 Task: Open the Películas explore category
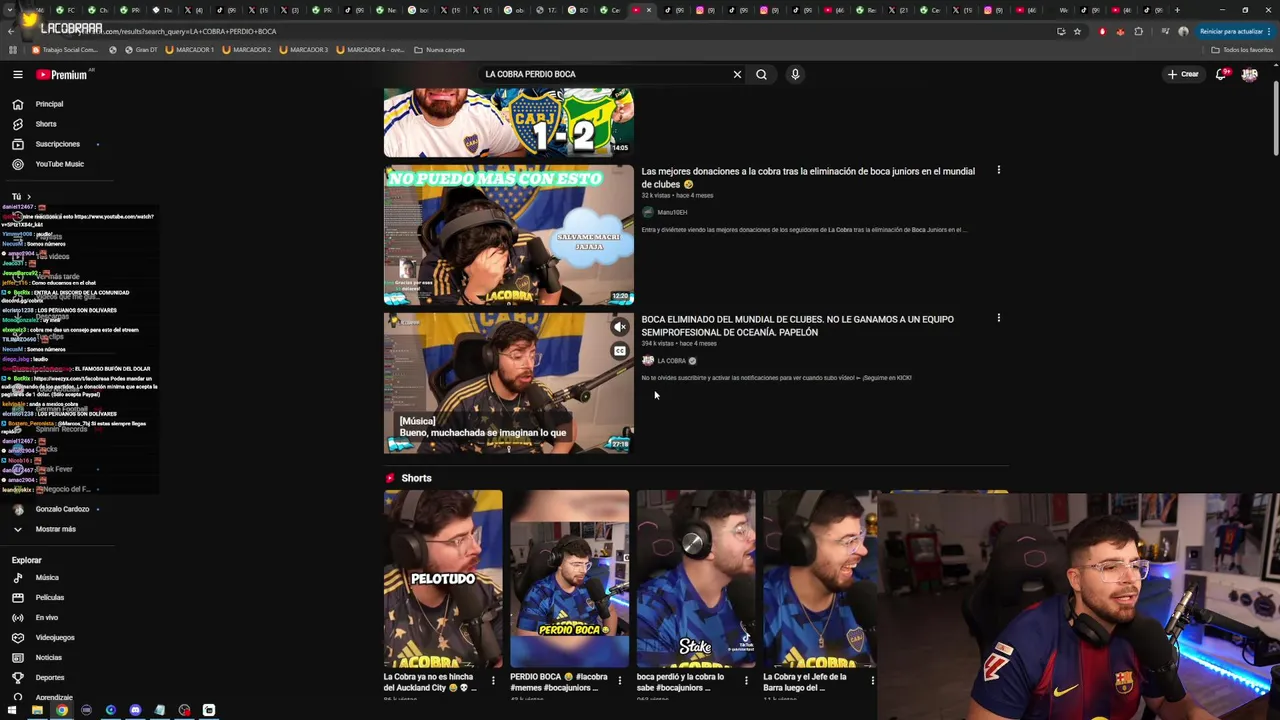click(x=49, y=598)
